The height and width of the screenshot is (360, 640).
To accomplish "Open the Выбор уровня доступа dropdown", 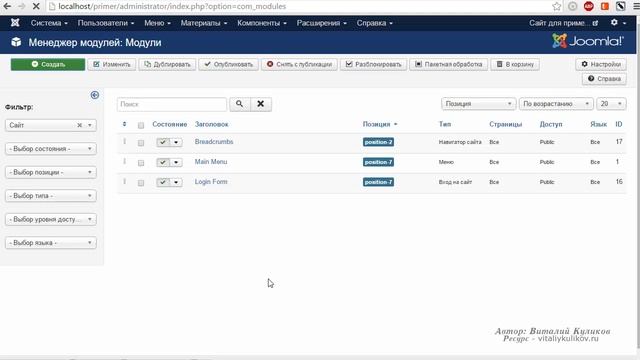I will pyautogui.click(x=51, y=219).
